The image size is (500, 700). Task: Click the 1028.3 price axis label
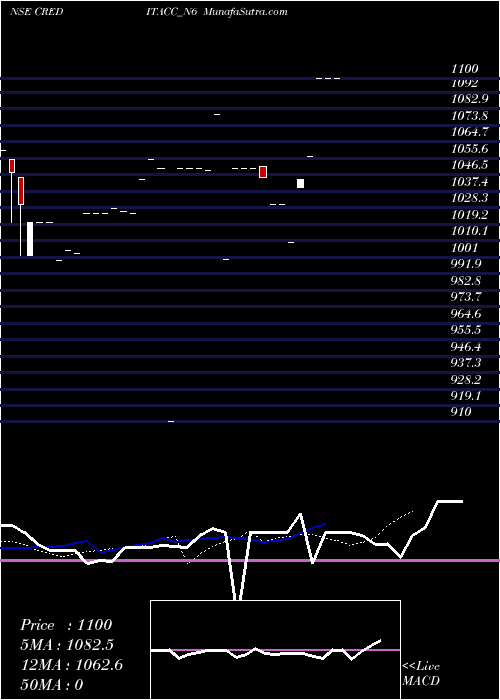tap(469, 198)
